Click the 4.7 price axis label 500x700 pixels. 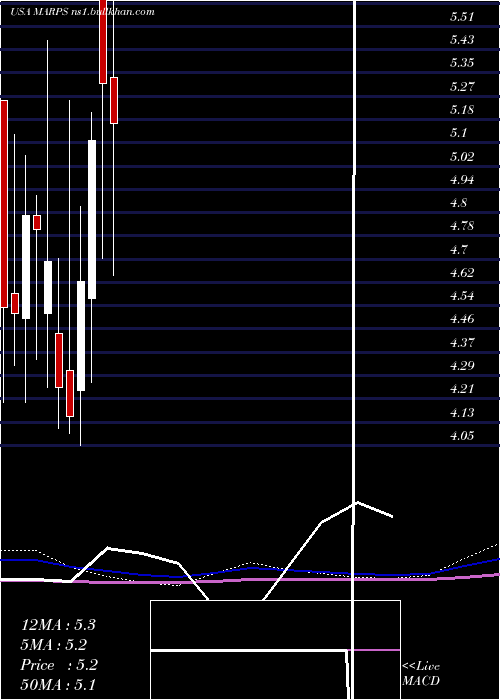click(x=458, y=249)
